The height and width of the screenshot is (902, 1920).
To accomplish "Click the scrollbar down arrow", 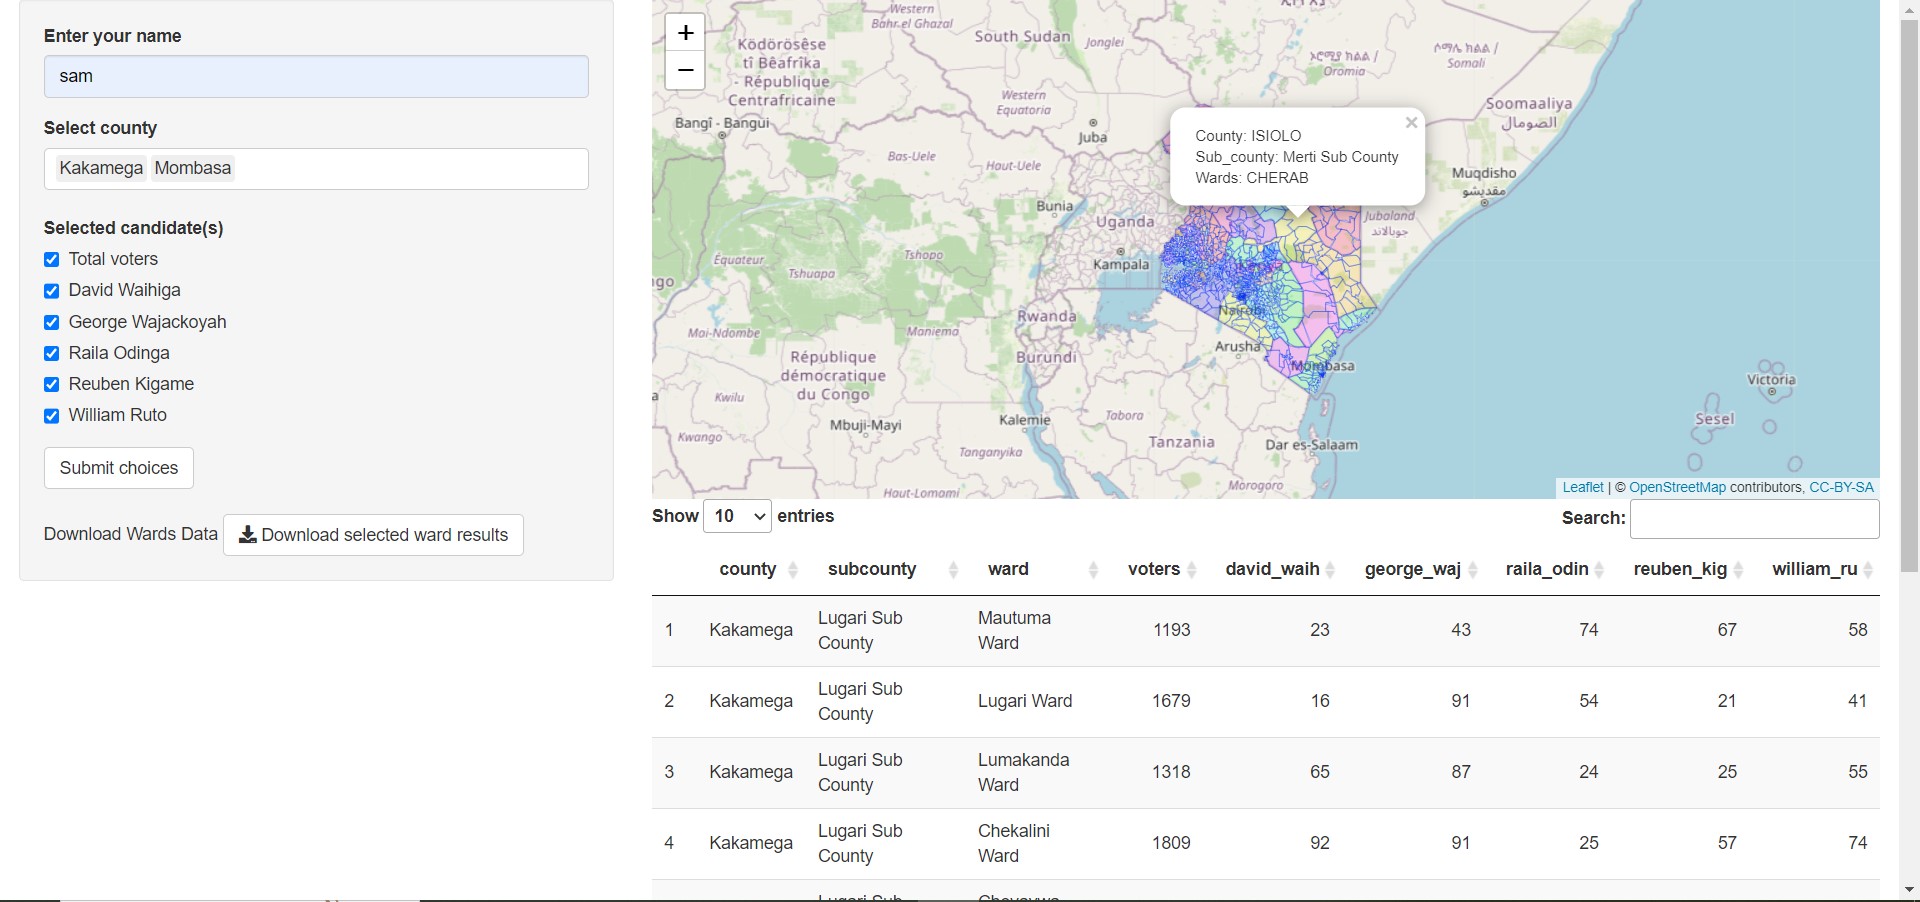I will point(1909,890).
